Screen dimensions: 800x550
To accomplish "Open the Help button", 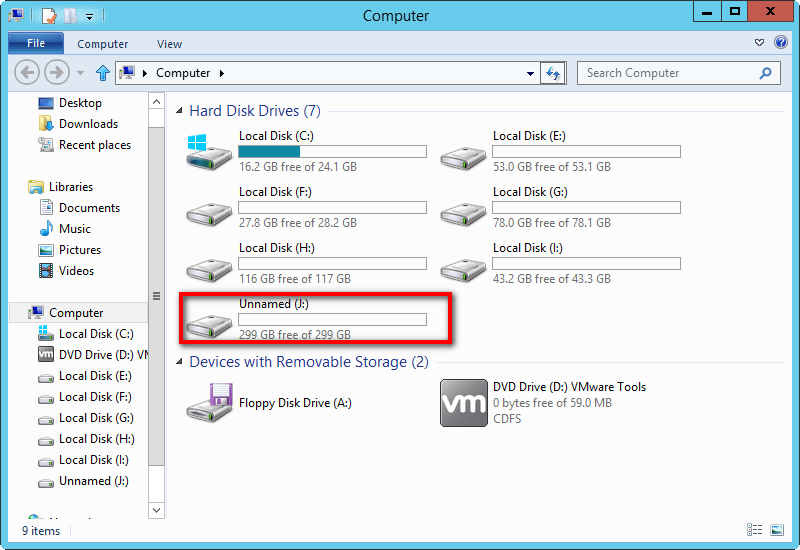I will tap(781, 42).
